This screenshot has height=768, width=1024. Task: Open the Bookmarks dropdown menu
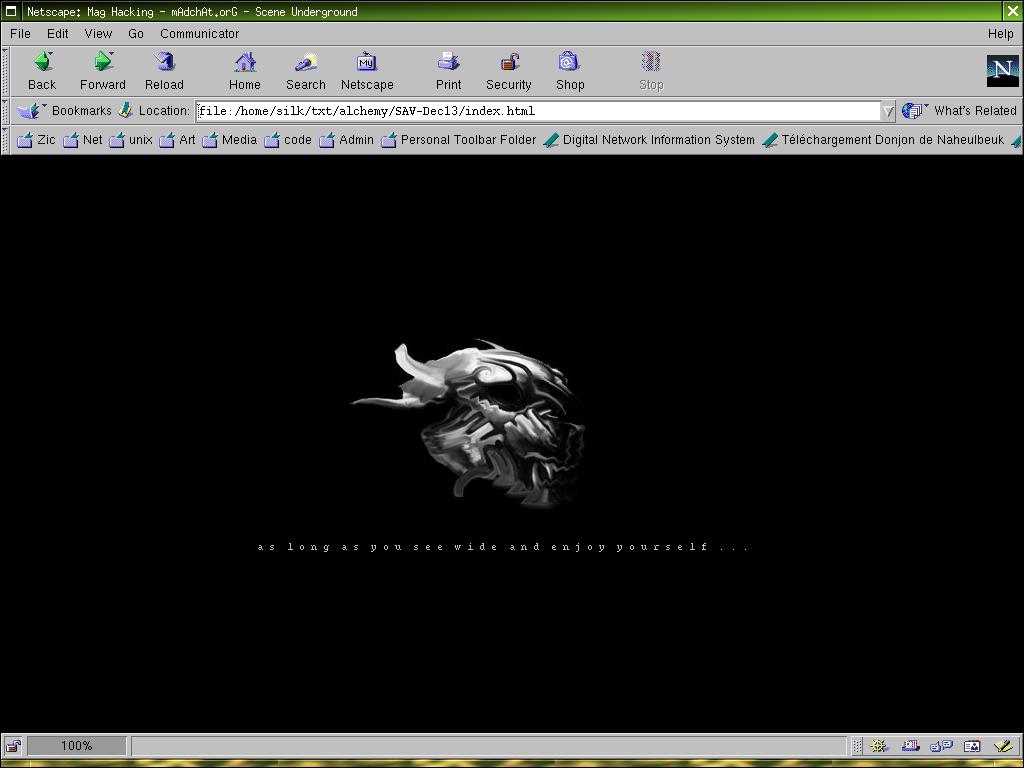66,111
